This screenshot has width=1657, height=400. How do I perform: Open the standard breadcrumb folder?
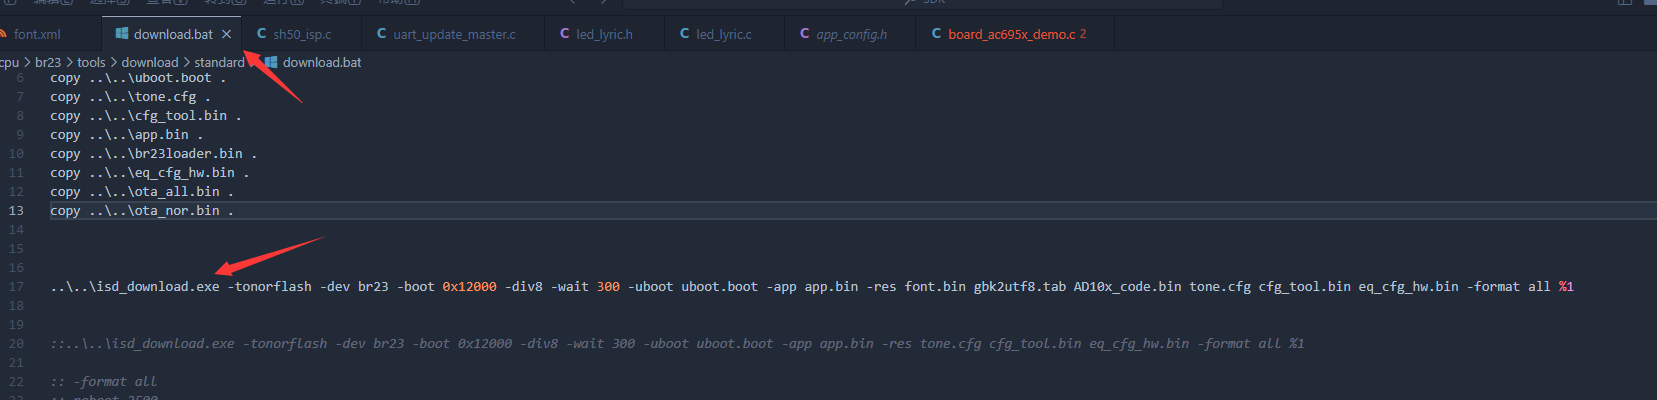219,62
